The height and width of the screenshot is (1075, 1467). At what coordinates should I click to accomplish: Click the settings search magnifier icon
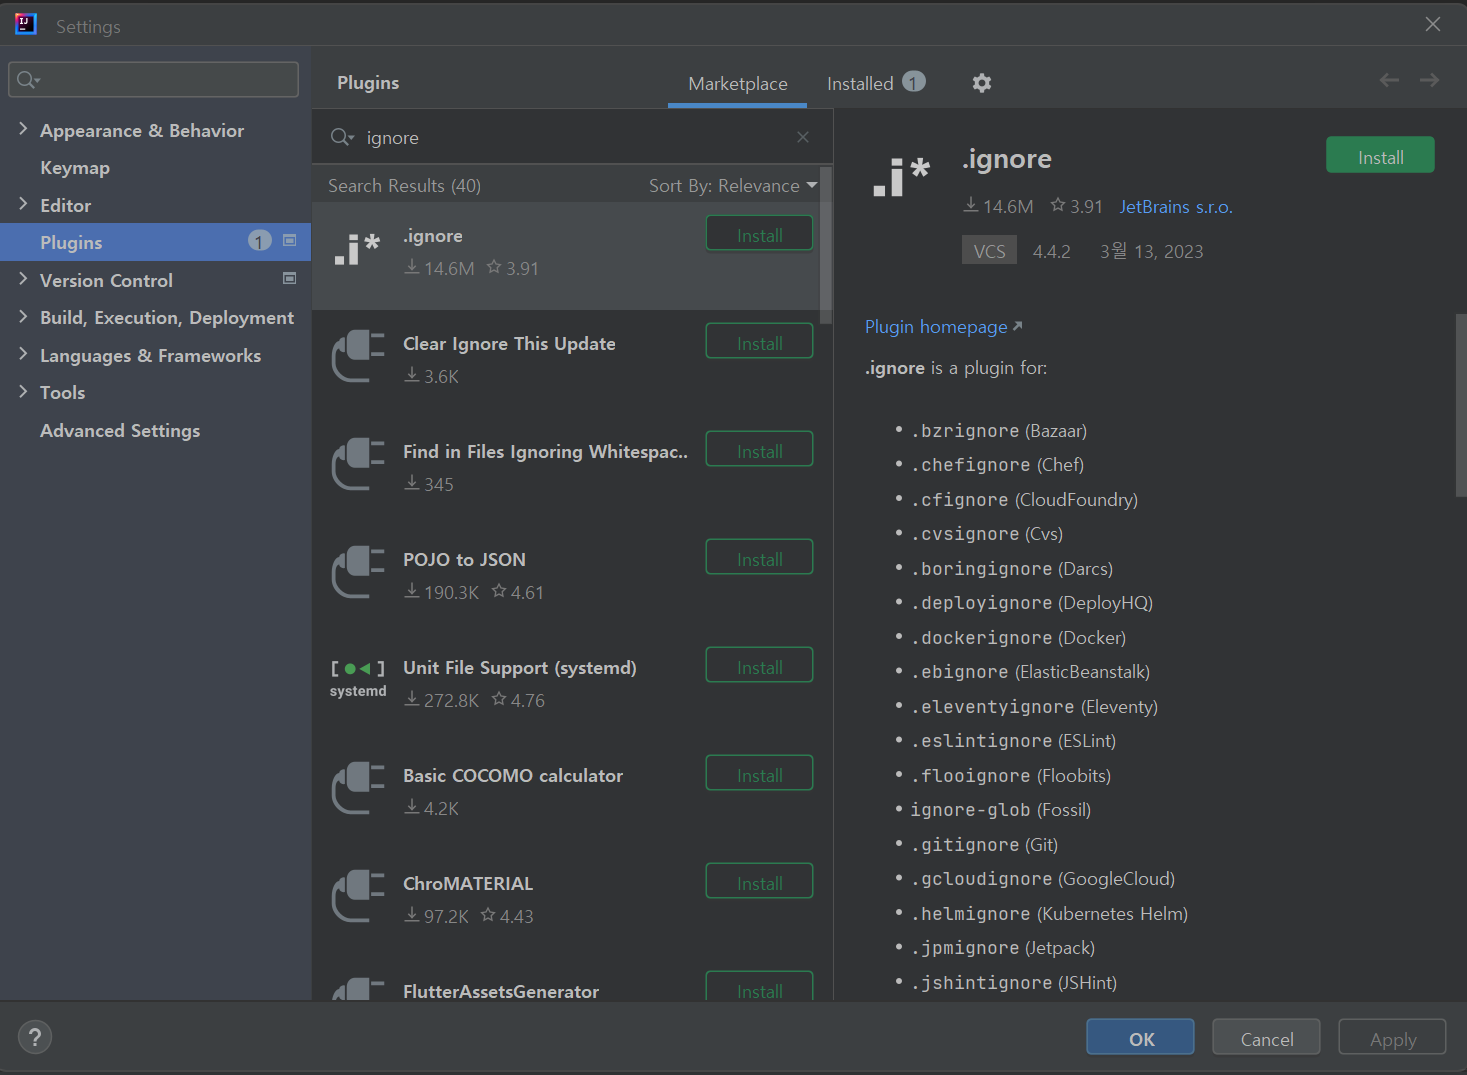[28, 79]
